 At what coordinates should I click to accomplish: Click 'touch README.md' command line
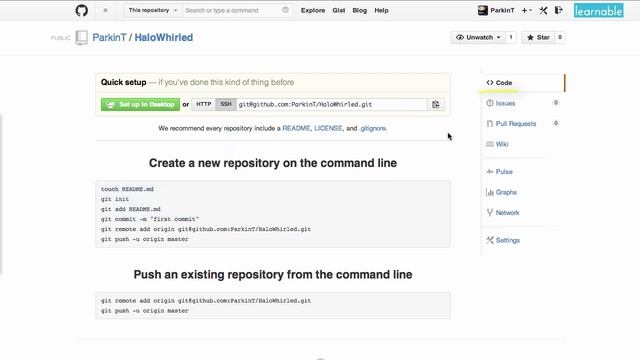point(127,189)
